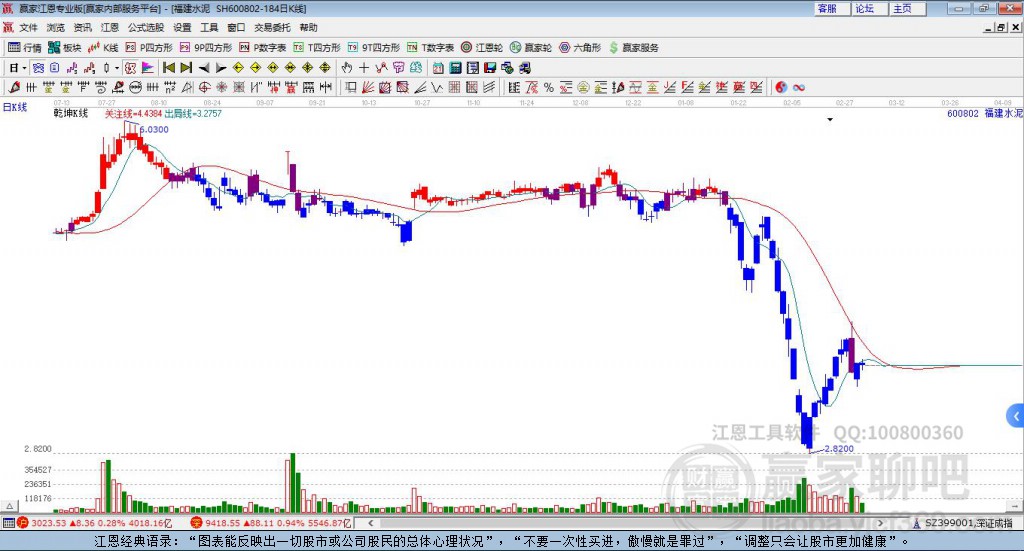Open the T数字表 tool
The image size is (1024, 551).
pos(430,48)
